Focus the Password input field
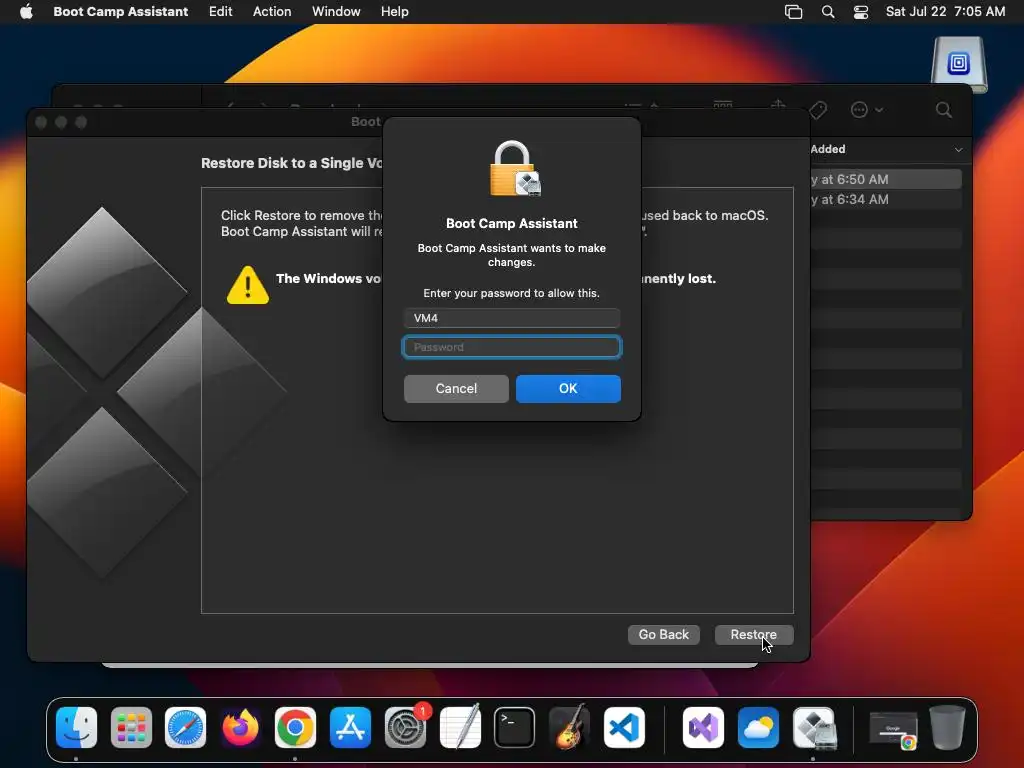 [x=511, y=347]
